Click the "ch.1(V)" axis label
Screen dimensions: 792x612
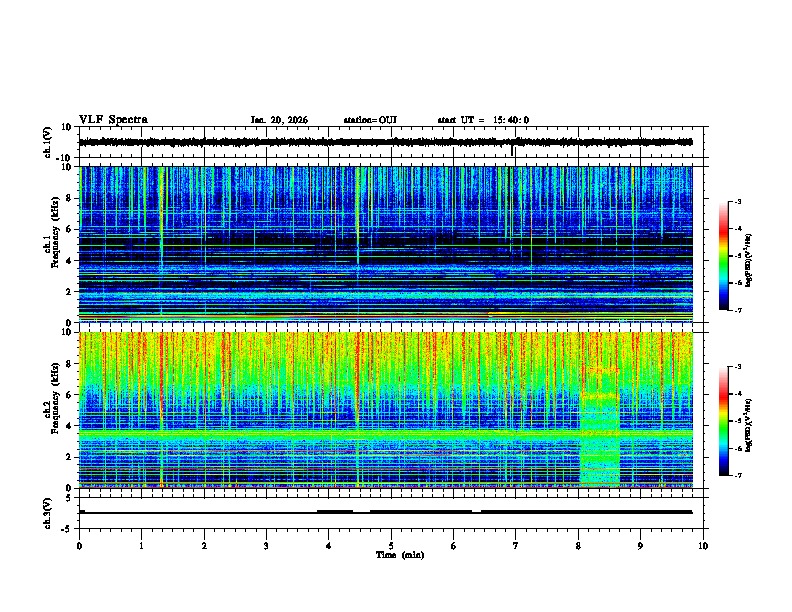(48, 142)
